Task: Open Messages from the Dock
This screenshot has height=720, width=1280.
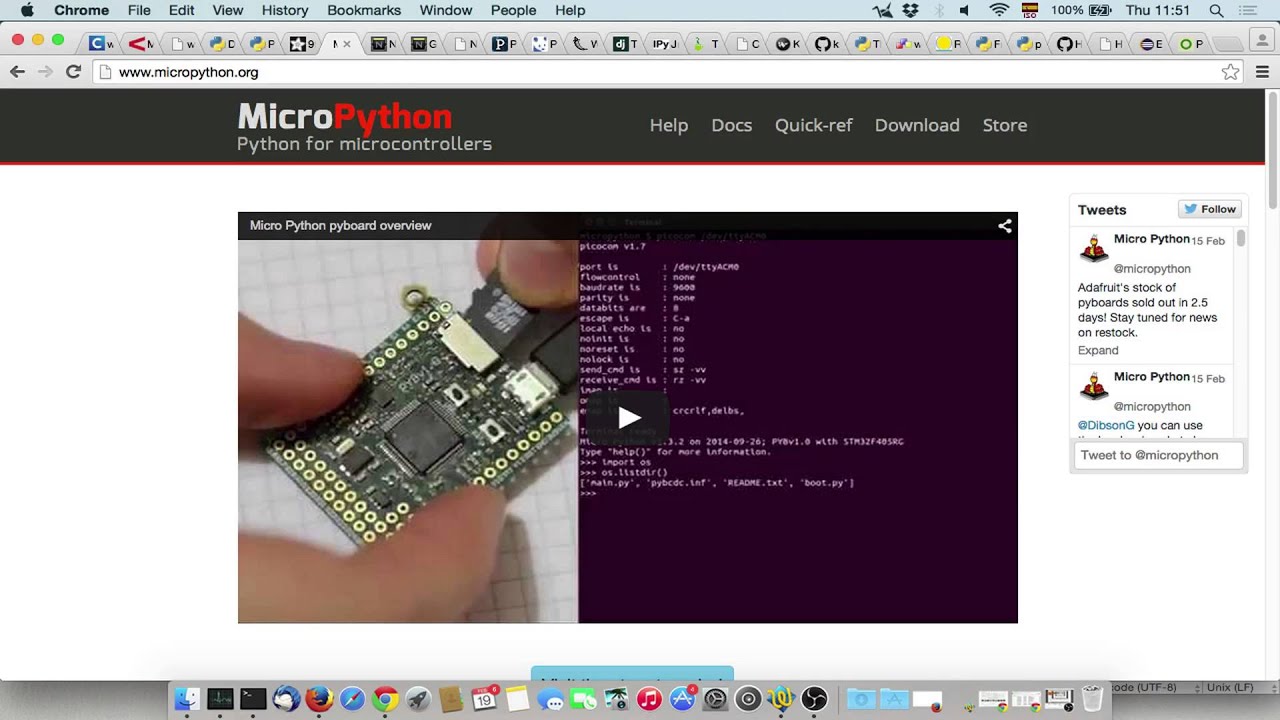Action: pyautogui.click(x=550, y=699)
